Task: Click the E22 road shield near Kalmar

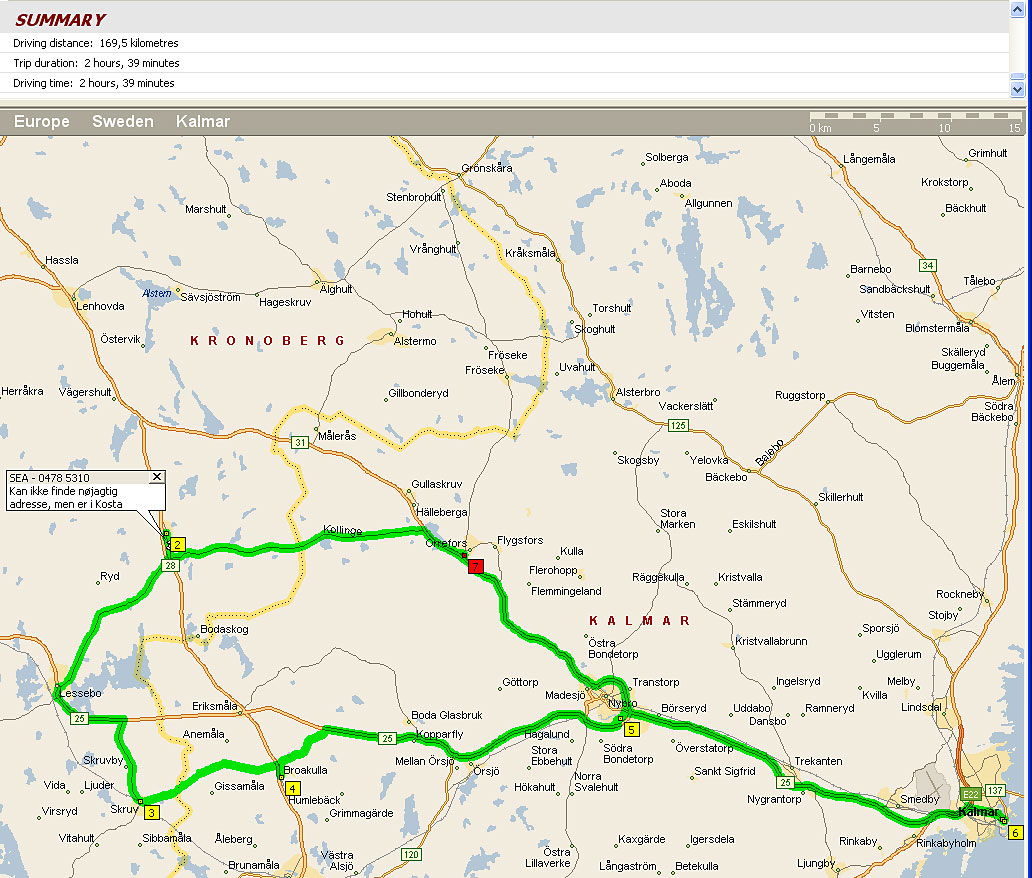Action: tap(970, 794)
